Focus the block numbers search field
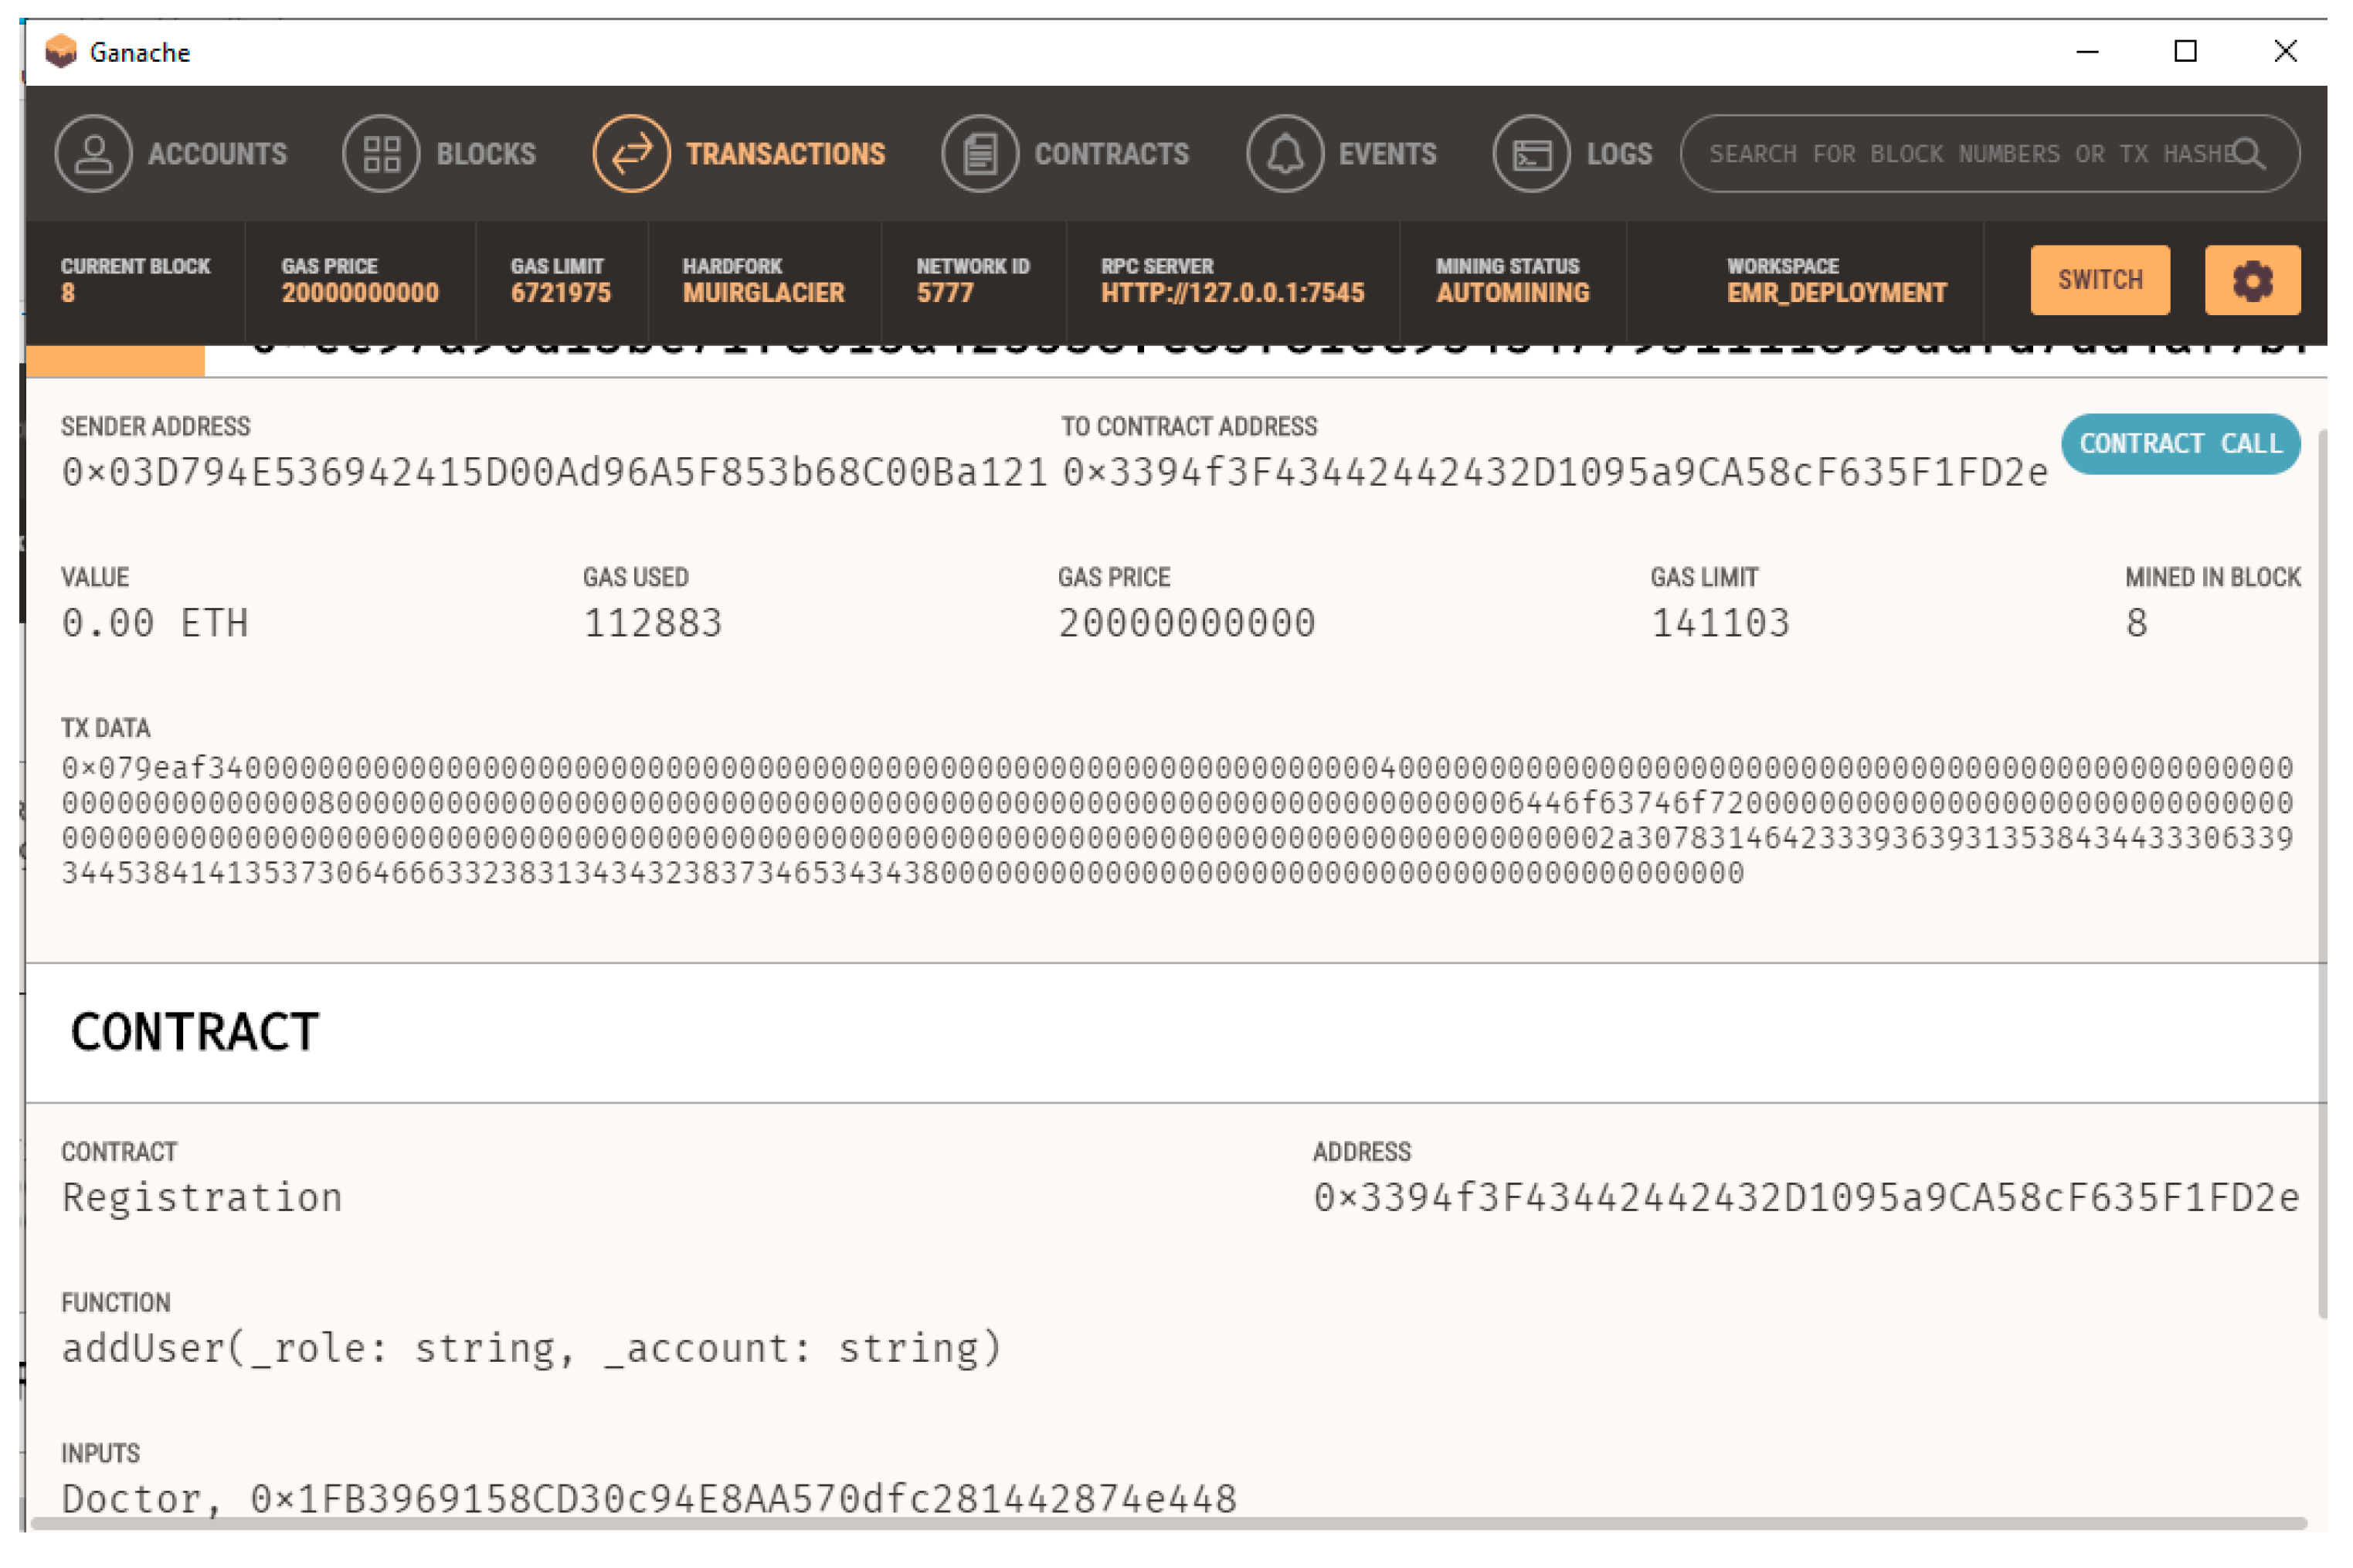The image size is (2353, 1568). click(x=1960, y=154)
